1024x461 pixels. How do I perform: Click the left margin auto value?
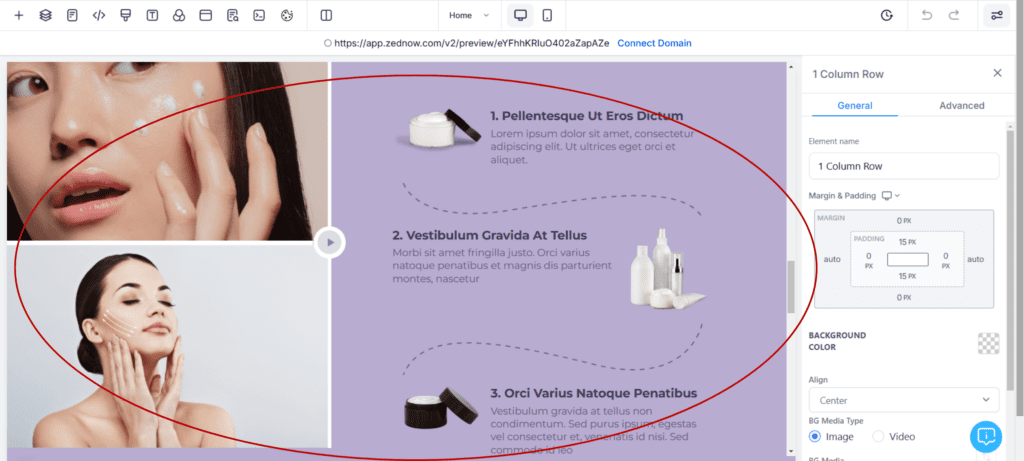tap(832, 259)
